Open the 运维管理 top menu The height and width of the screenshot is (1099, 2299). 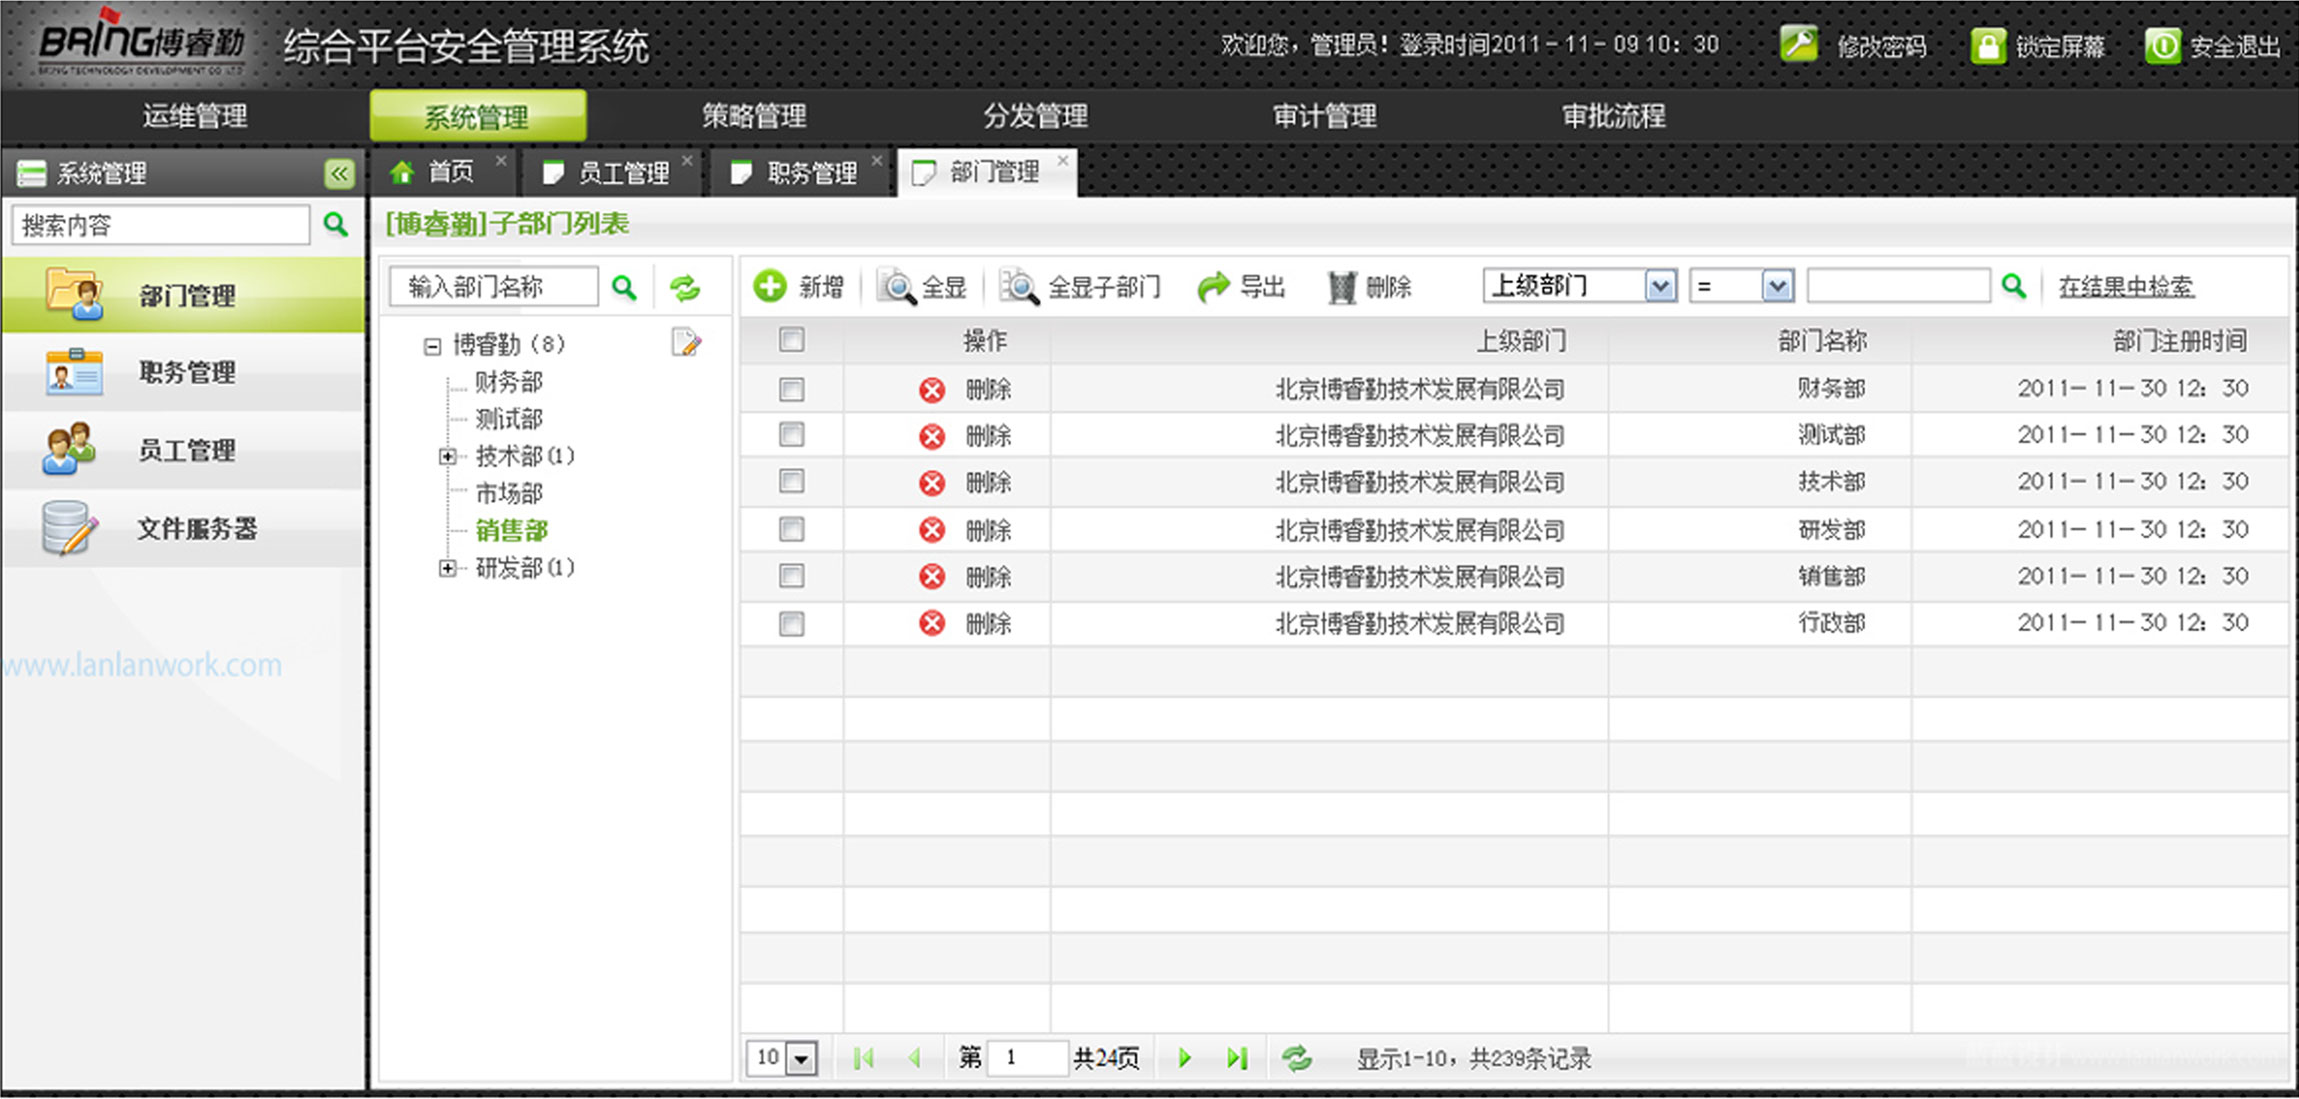[195, 116]
